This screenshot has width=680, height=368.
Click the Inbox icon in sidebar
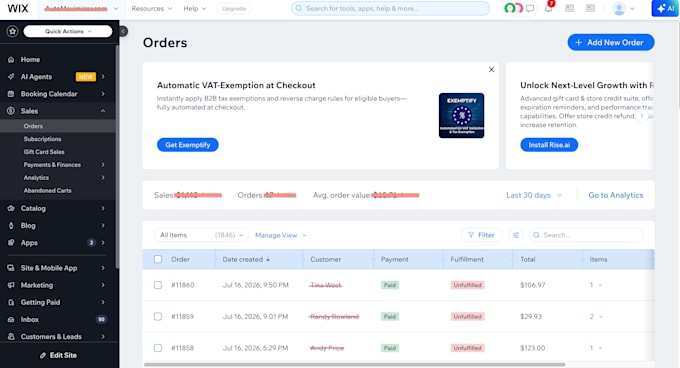(11, 319)
